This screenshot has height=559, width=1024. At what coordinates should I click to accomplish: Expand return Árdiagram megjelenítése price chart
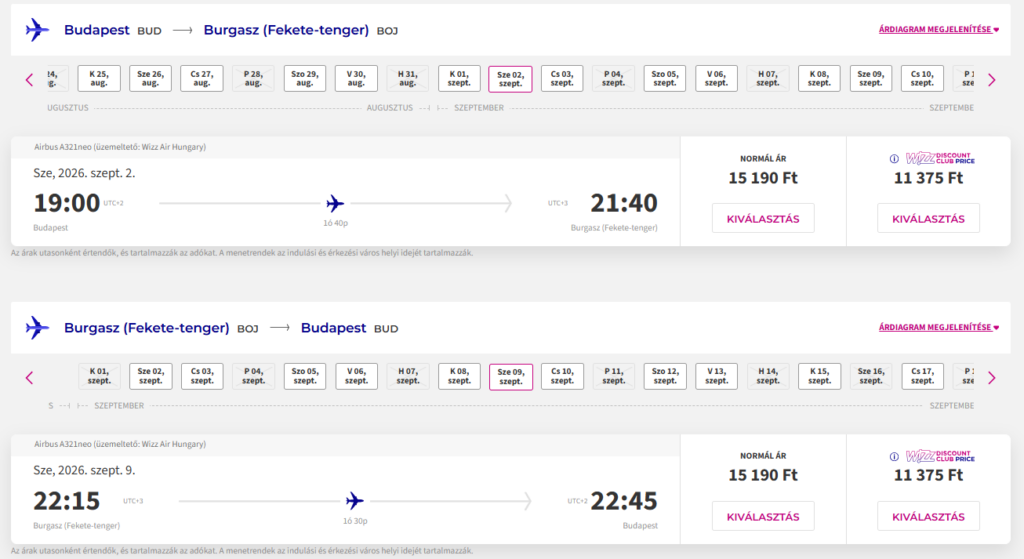[x=938, y=327]
